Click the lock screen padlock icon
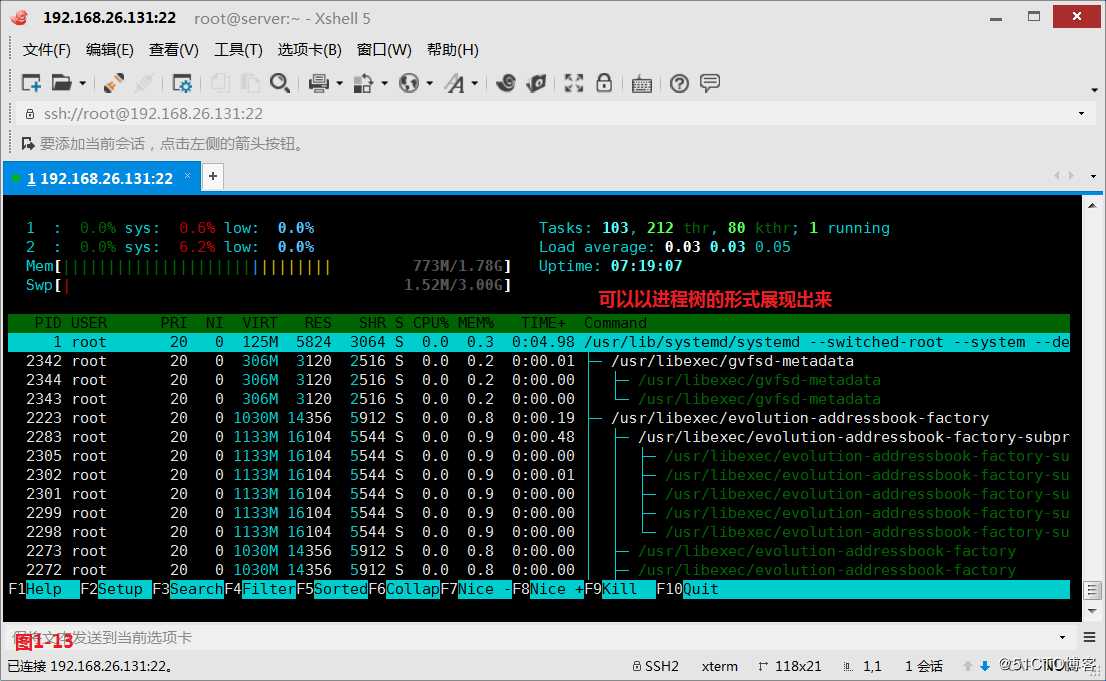 pos(604,83)
